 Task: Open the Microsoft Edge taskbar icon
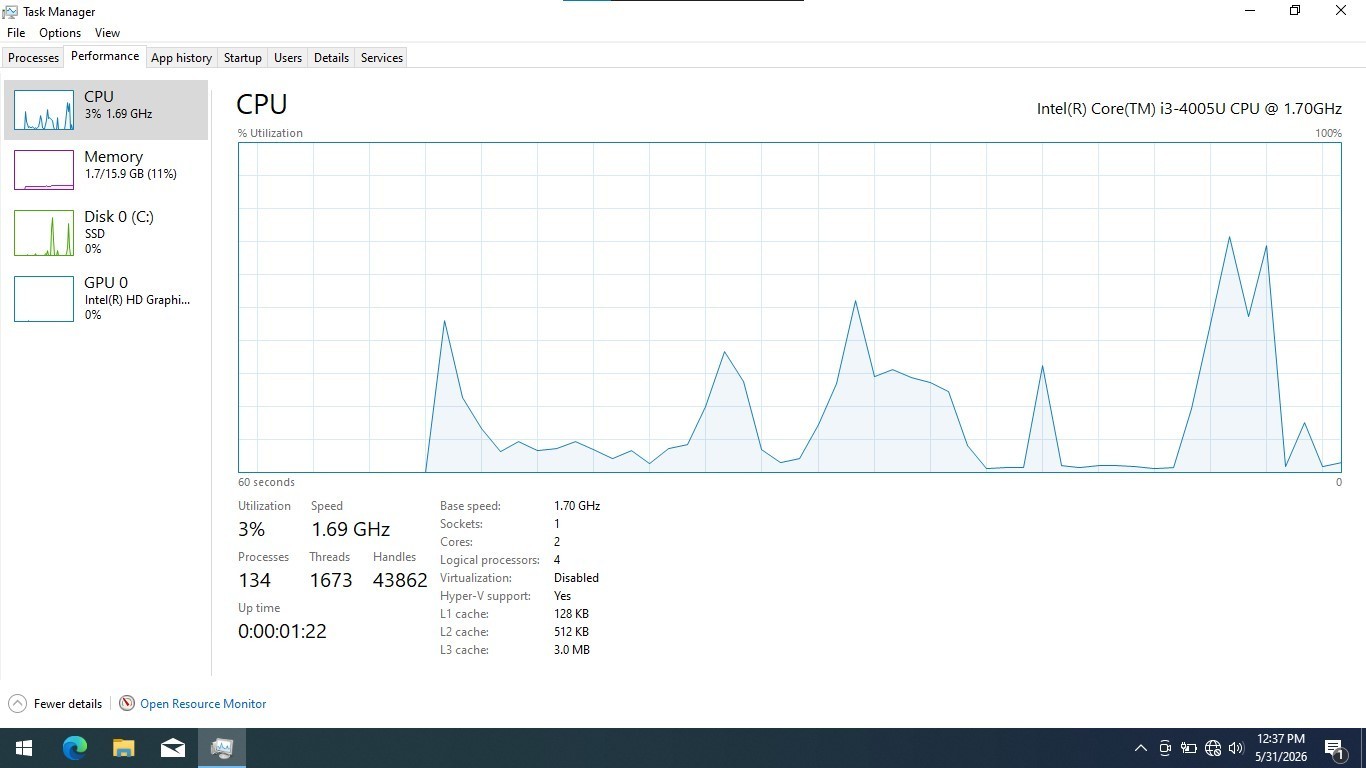click(x=75, y=747)
